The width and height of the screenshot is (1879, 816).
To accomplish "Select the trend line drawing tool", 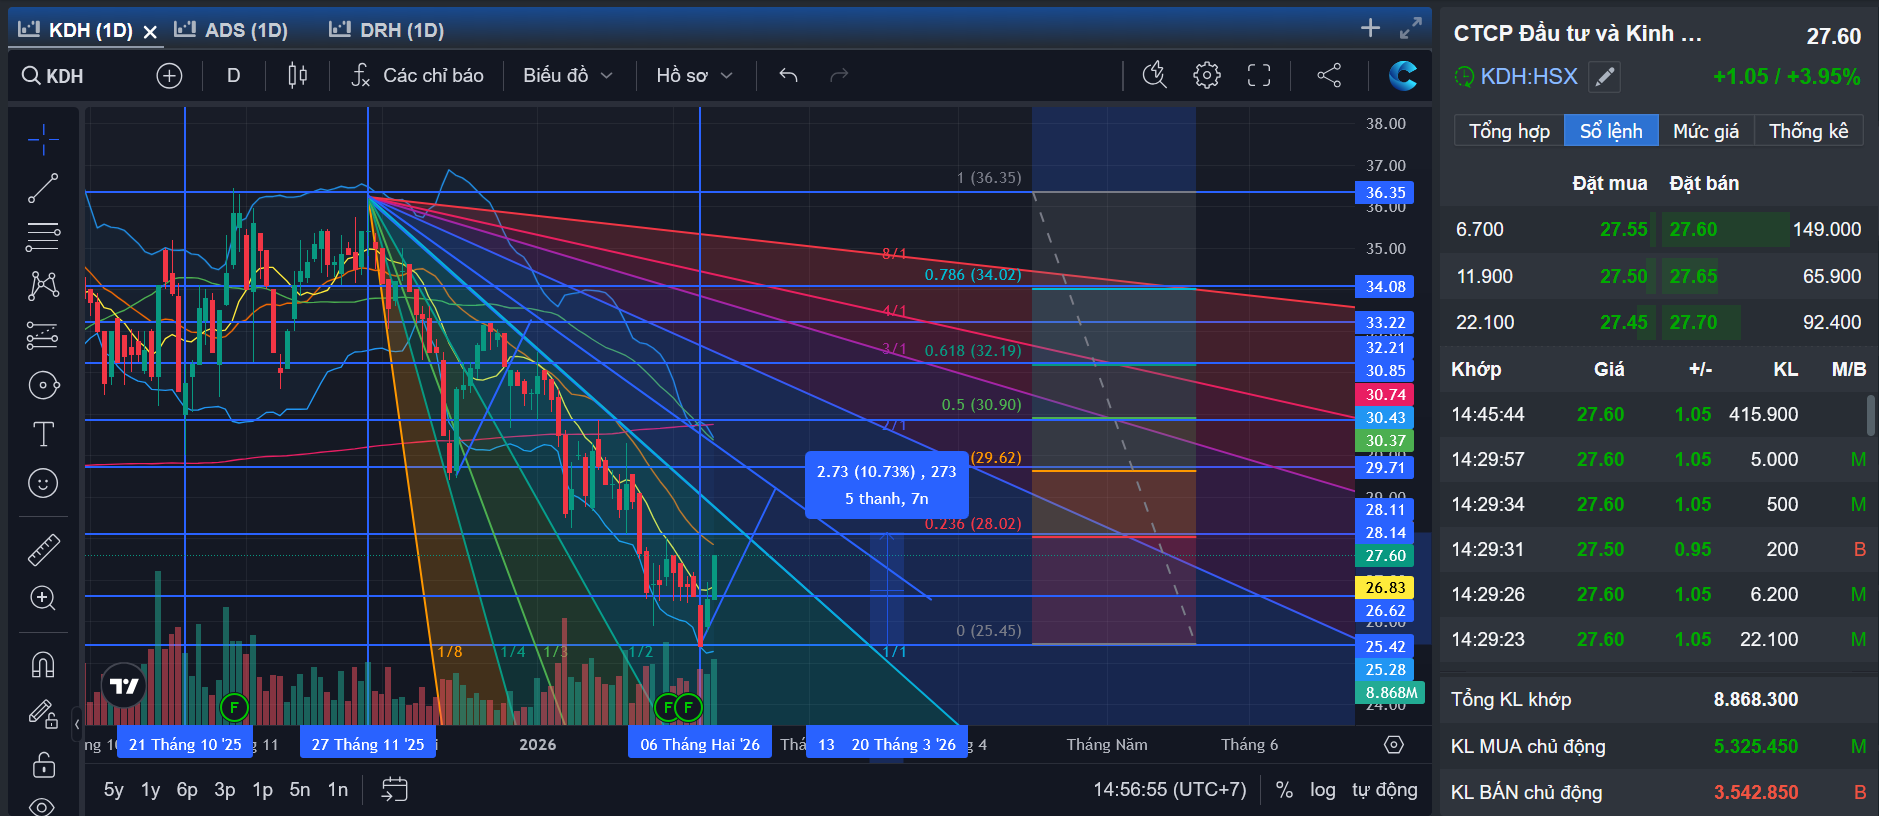I will point(43,188).
